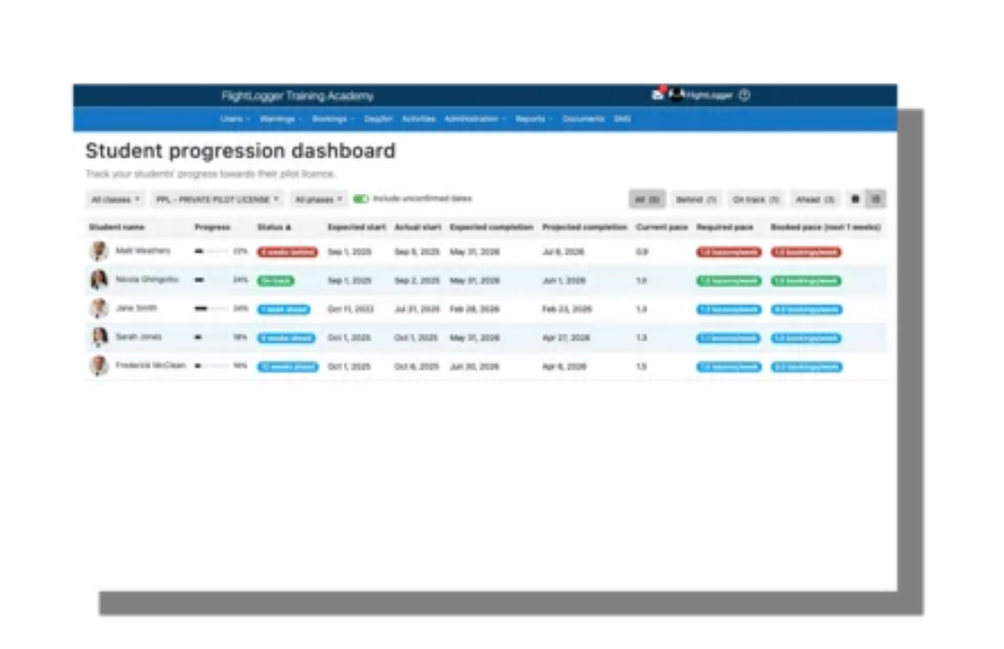This screenshot has height=649, width=1004.
Task: Open Sarah Jones' student name link
Action: [138, 337]
